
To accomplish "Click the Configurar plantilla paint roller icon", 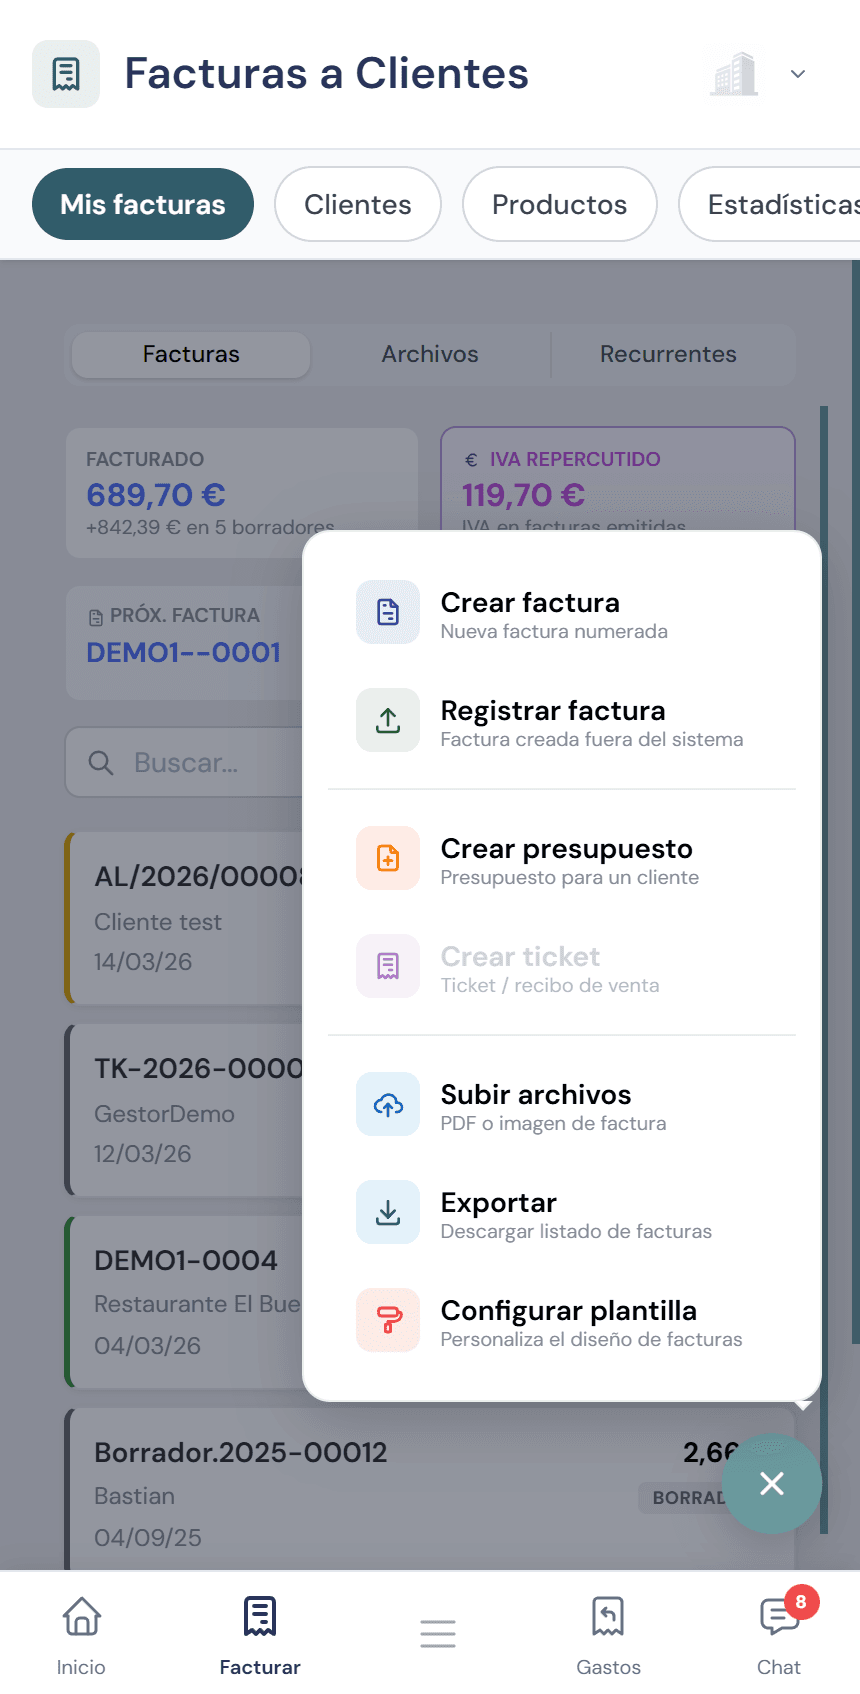I will (x=387, y=1320).
